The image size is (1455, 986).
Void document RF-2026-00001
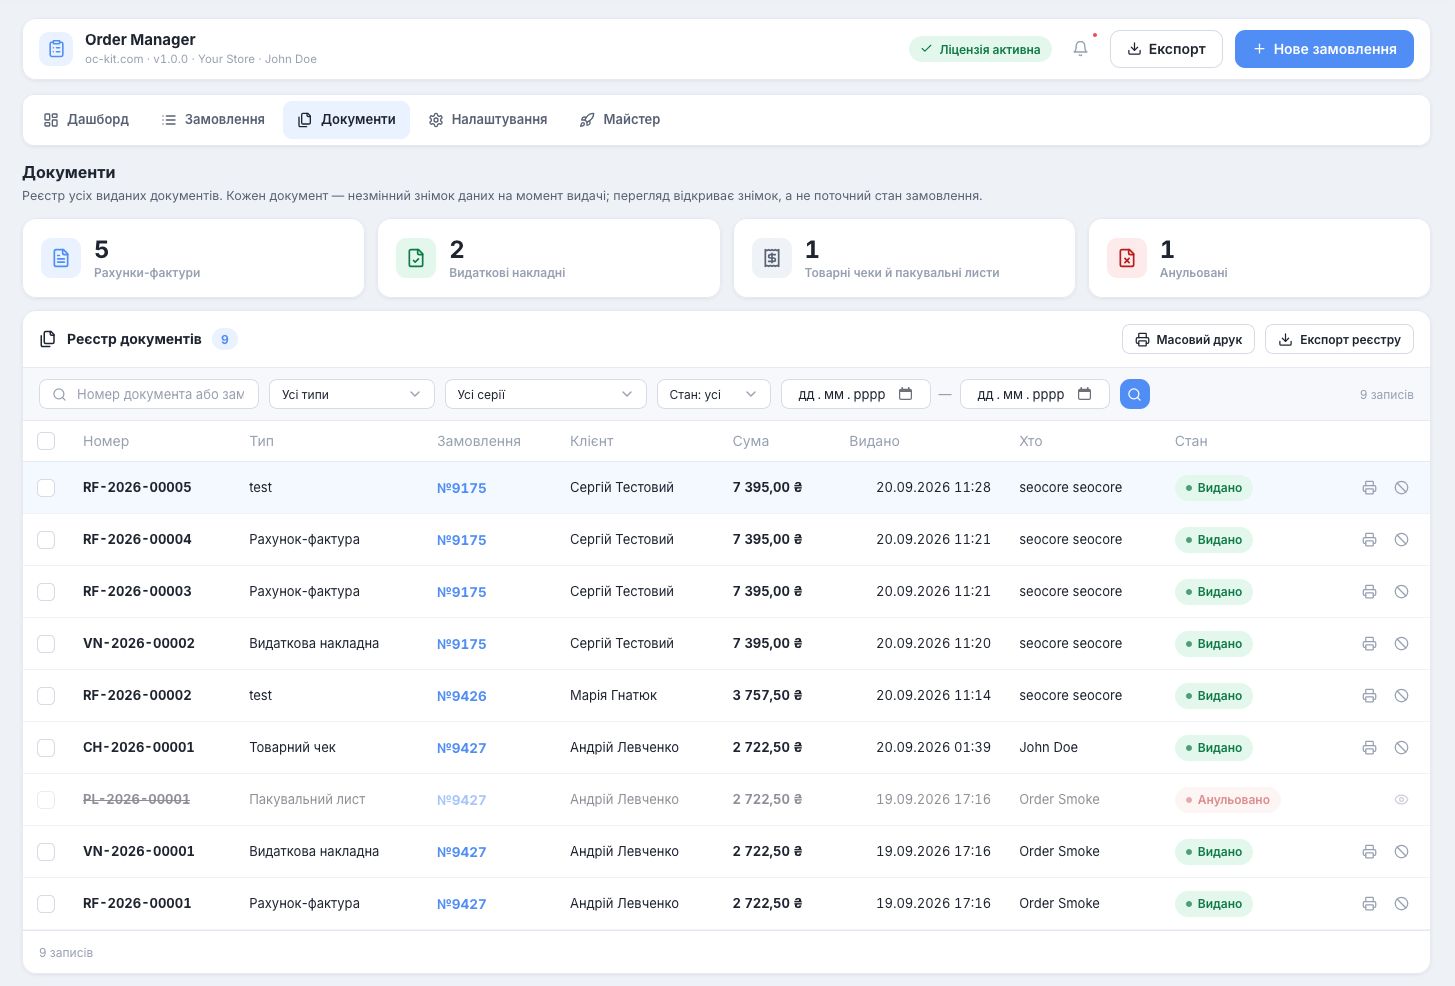click(x=1401, y=904)
